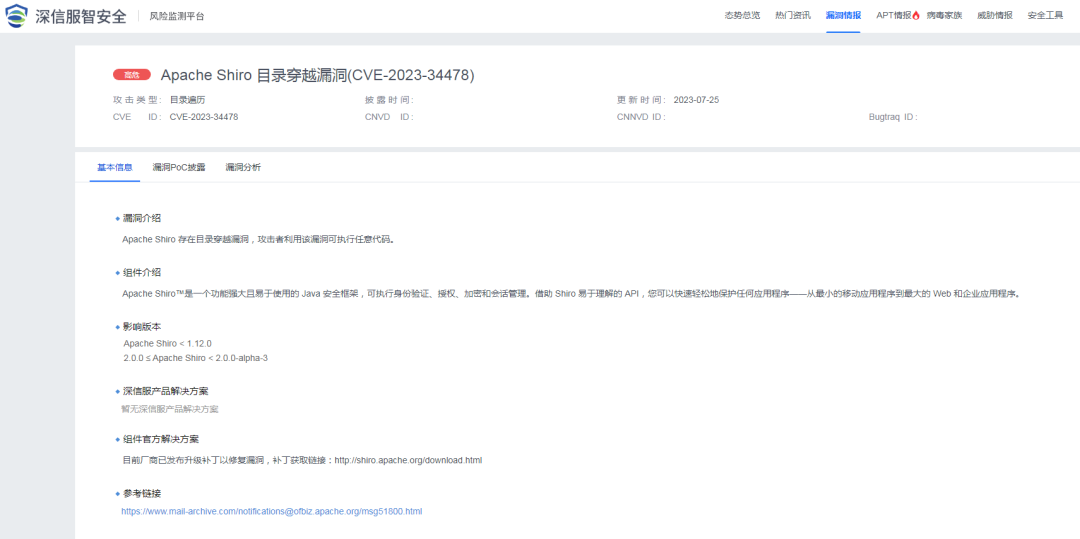Click the Bugtraq ID label
Screen dimensions: 1080x539
(893, 117)
